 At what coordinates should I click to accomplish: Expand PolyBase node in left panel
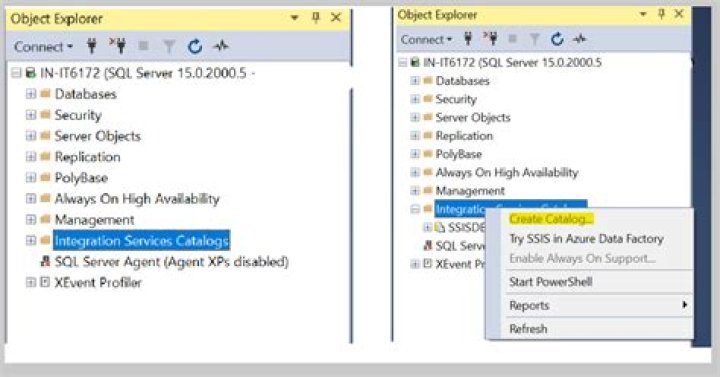click(x=31, y=177)
